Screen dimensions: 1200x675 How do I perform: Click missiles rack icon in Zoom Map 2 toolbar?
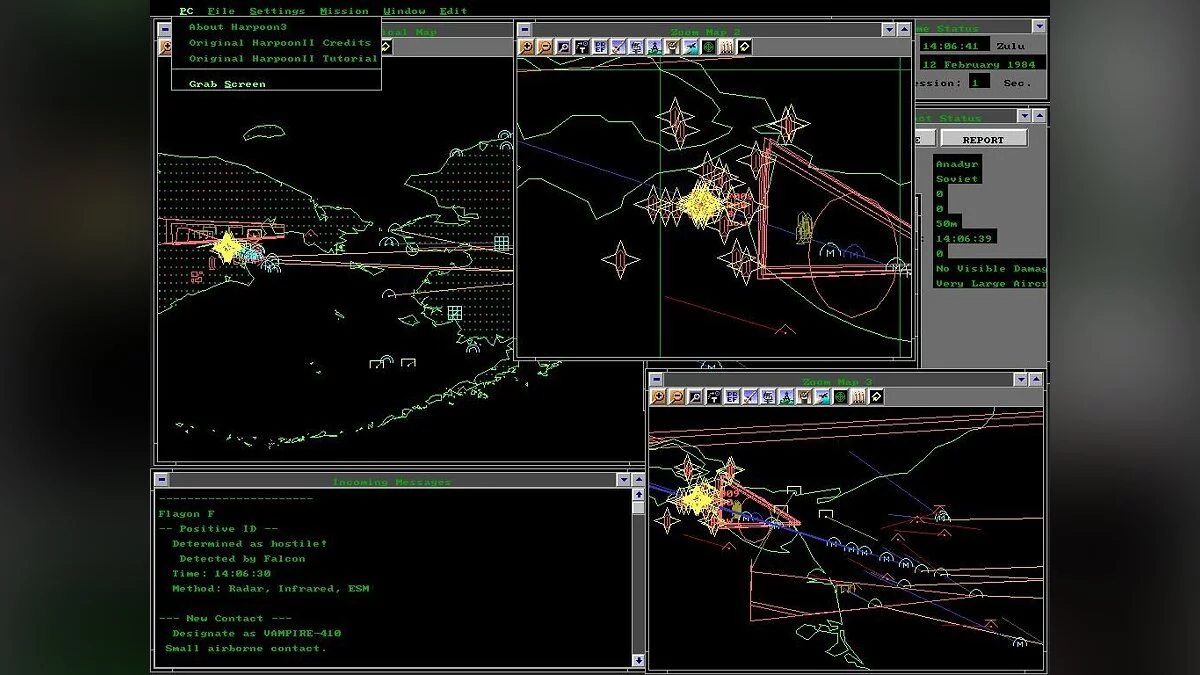tap(728, 47)
